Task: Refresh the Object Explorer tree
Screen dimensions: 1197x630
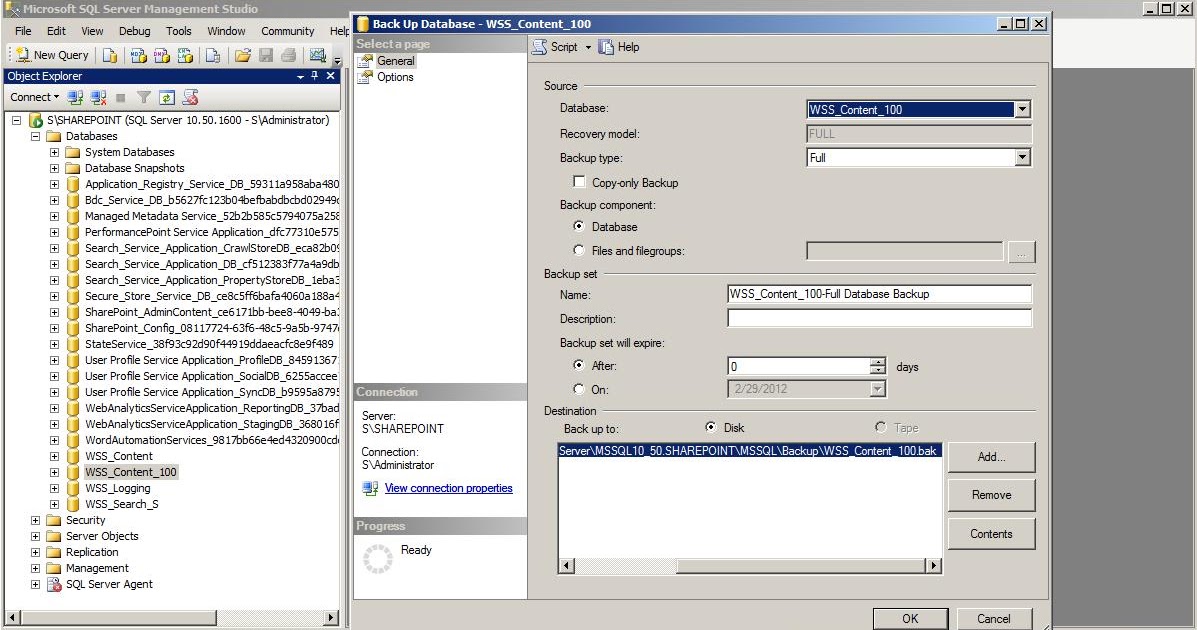Action: click(x=167, y=97)
